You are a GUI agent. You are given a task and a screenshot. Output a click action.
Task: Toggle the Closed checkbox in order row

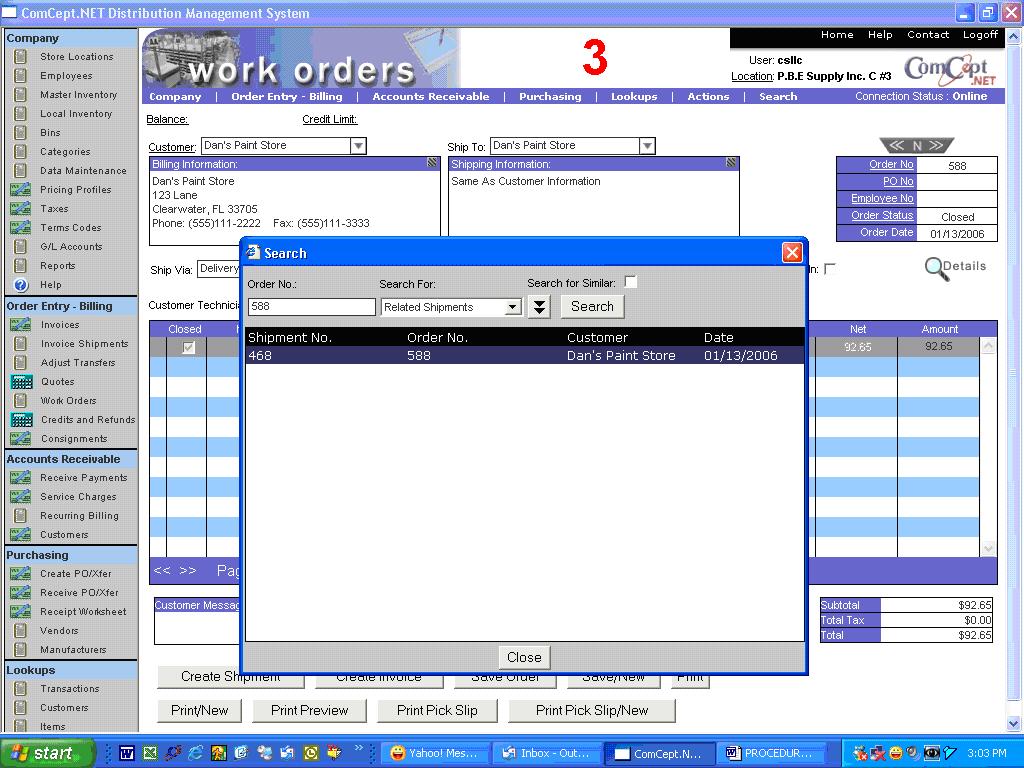pos(188,347)
